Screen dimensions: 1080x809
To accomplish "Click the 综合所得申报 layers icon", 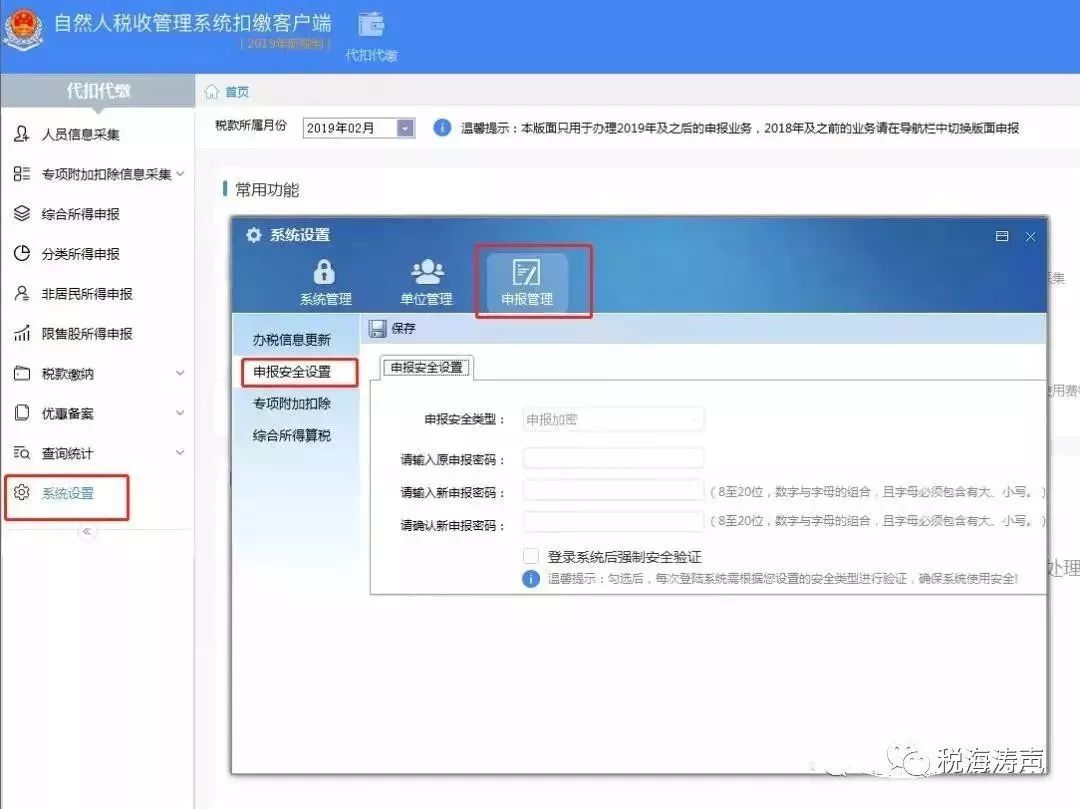I will 21,213.
